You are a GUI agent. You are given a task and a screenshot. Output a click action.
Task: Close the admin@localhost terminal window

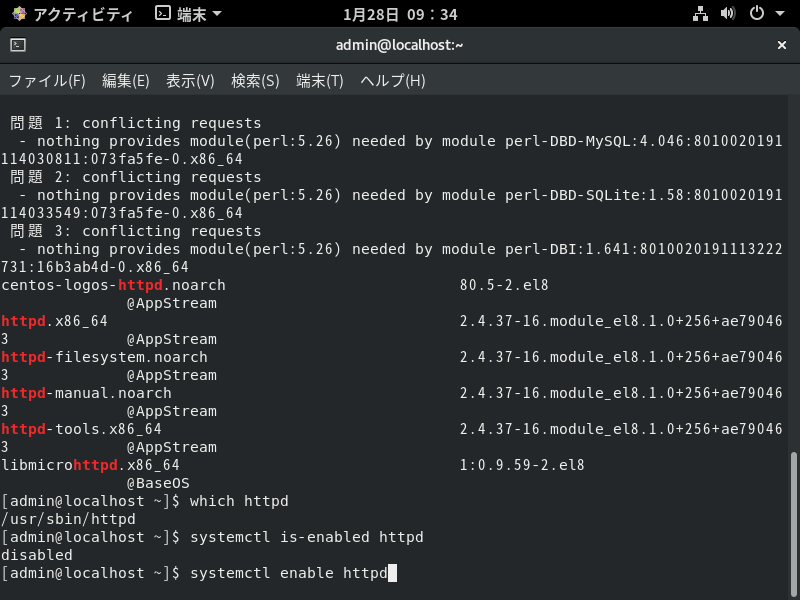pos(782,45)
